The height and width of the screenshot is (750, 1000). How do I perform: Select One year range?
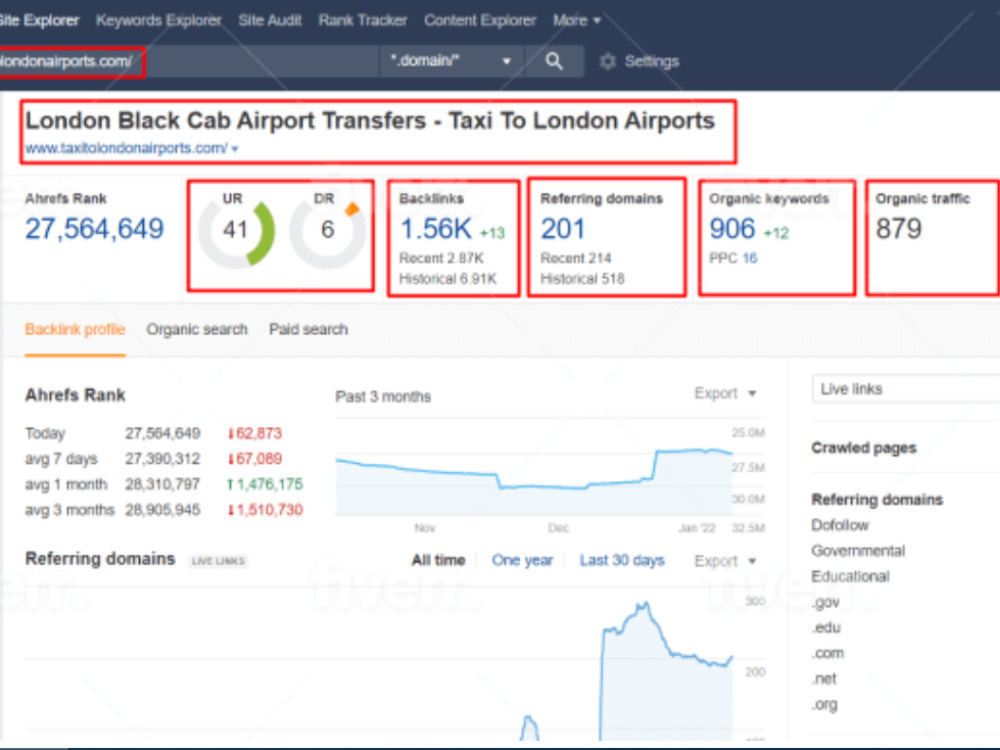522,561
